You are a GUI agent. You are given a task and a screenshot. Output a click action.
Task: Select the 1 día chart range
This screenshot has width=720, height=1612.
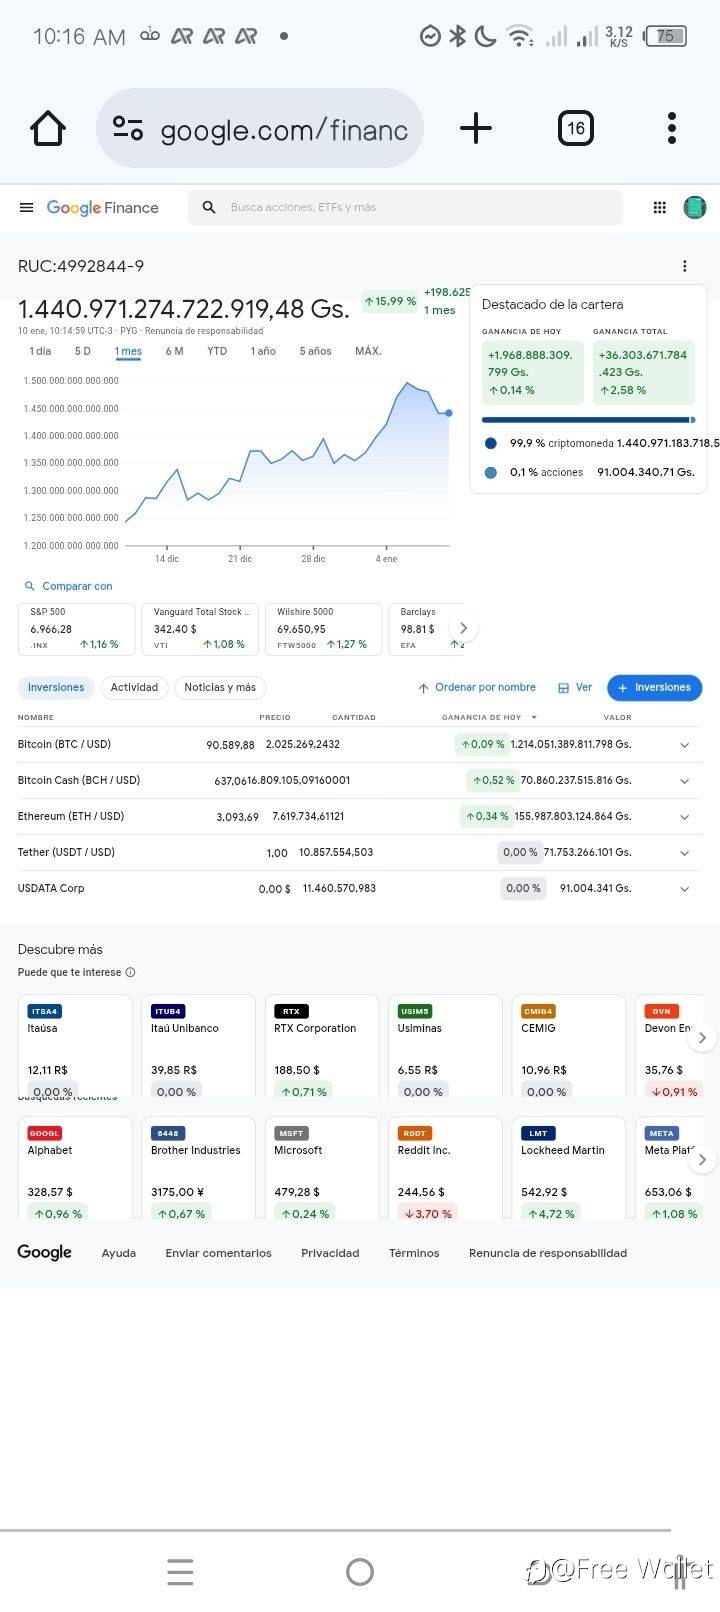tap(40, 351)
